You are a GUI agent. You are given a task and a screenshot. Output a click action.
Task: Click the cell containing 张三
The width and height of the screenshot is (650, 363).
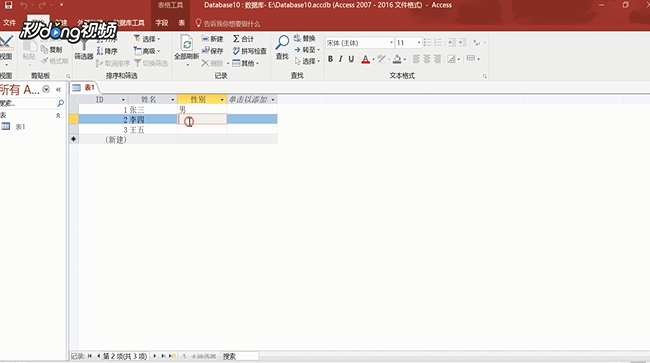pos(153,109)
